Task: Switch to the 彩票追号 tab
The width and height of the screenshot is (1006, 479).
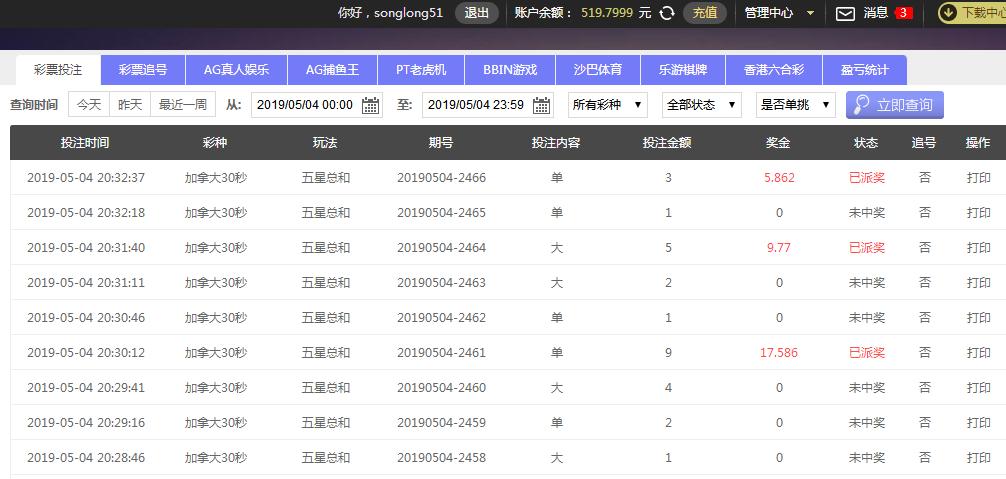Action: point(143,70)
